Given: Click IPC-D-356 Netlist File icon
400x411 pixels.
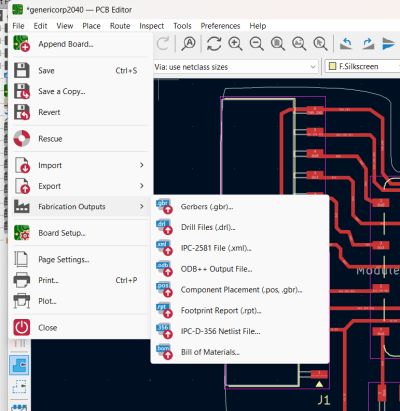Looking at the screenshot, I should pyautogui.click(x=164, y=331).
